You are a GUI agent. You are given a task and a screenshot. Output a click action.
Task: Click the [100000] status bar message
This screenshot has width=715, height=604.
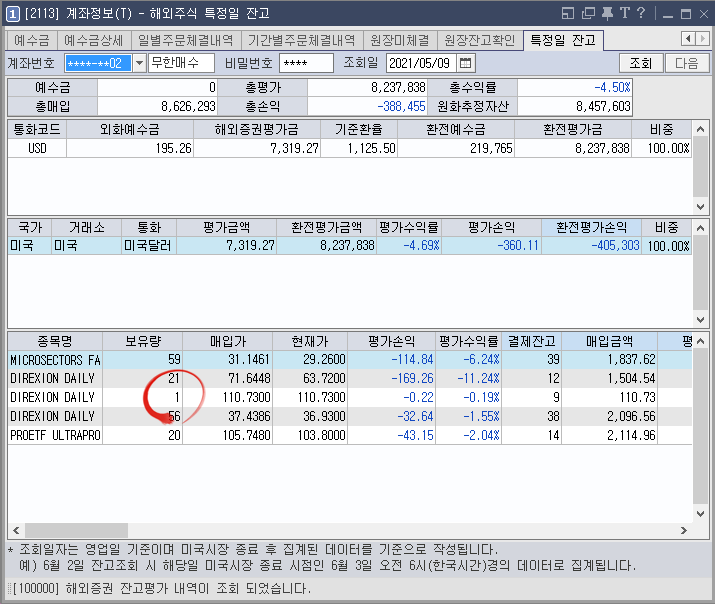point(162,589)
